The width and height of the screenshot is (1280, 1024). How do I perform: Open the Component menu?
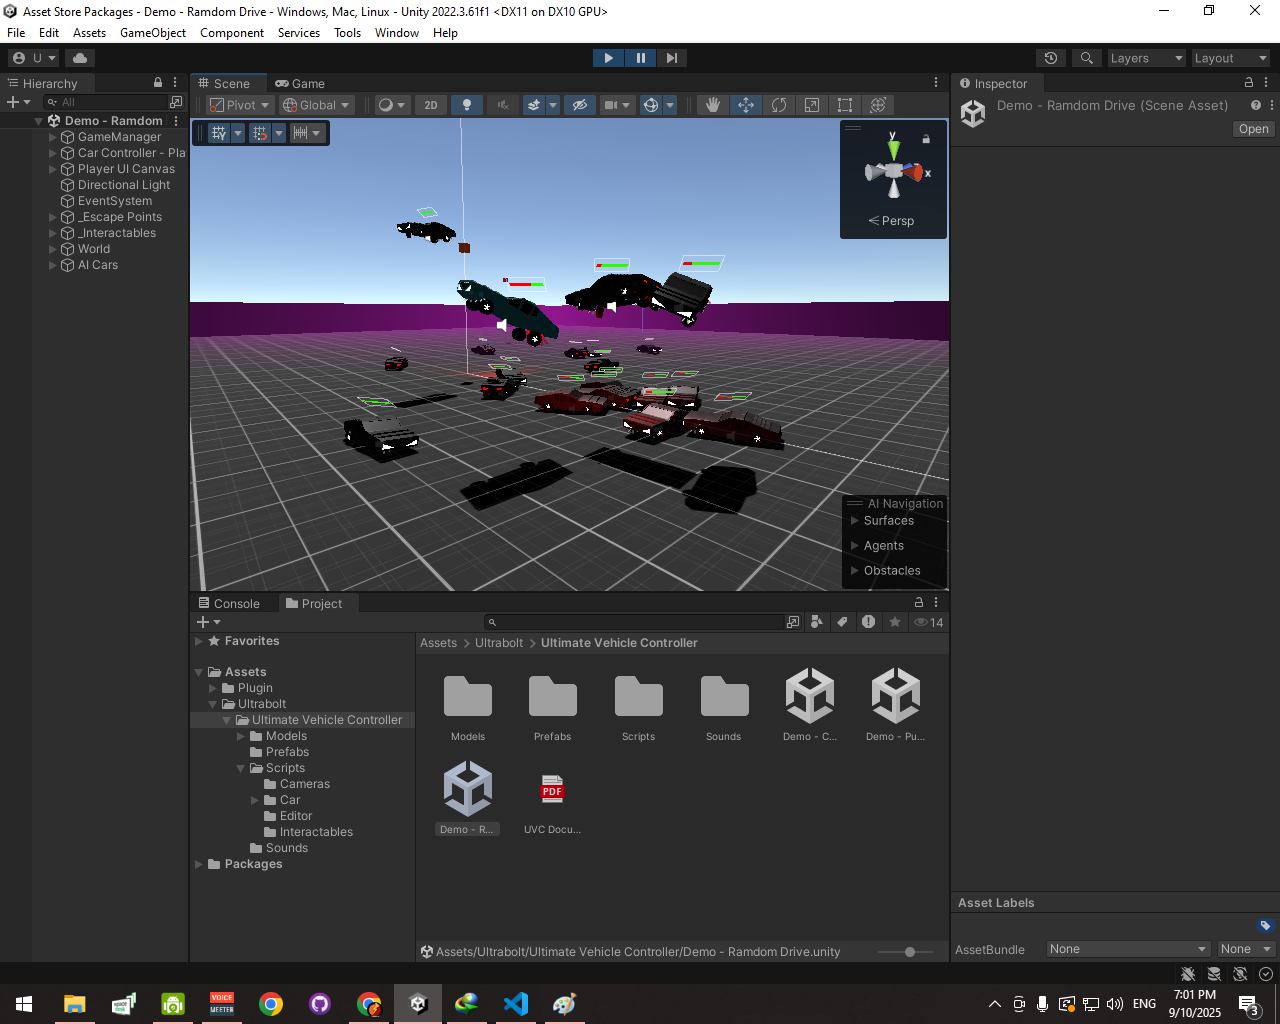point(232,33)
